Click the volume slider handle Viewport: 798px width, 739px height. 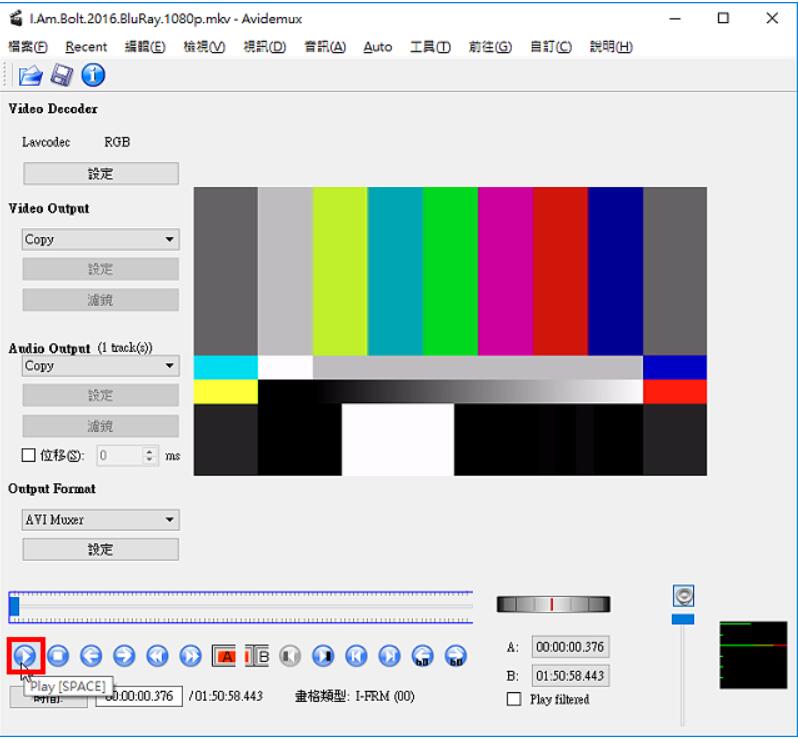(682, 619)
